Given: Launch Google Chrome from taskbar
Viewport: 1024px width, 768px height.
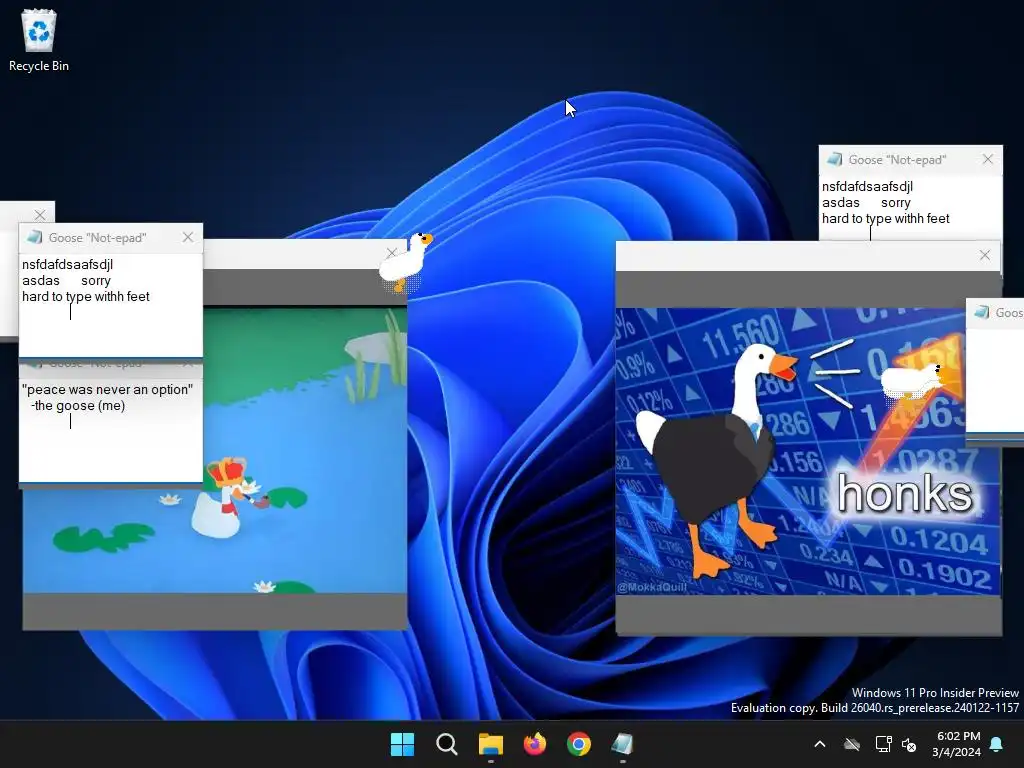Looking at the screenshot, I should 579,744.
